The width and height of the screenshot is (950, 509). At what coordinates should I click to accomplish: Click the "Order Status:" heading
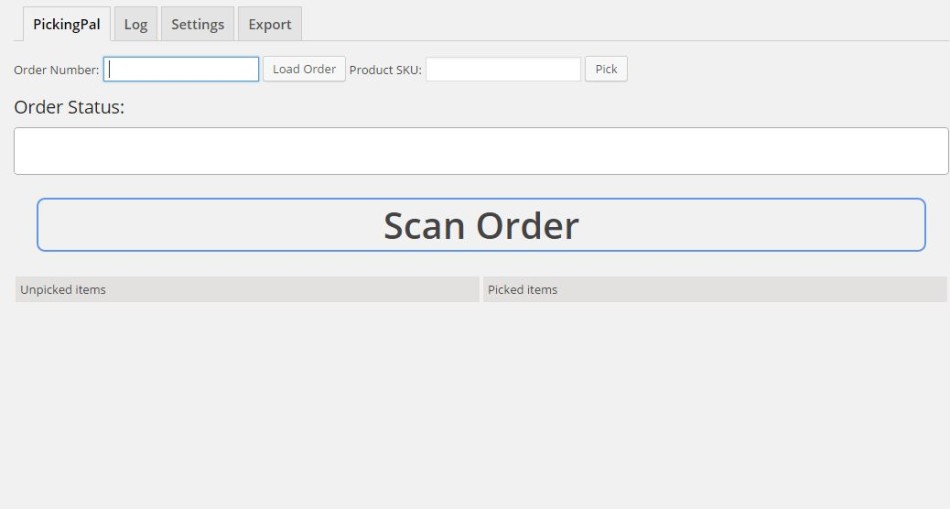[x=69, y=108]
